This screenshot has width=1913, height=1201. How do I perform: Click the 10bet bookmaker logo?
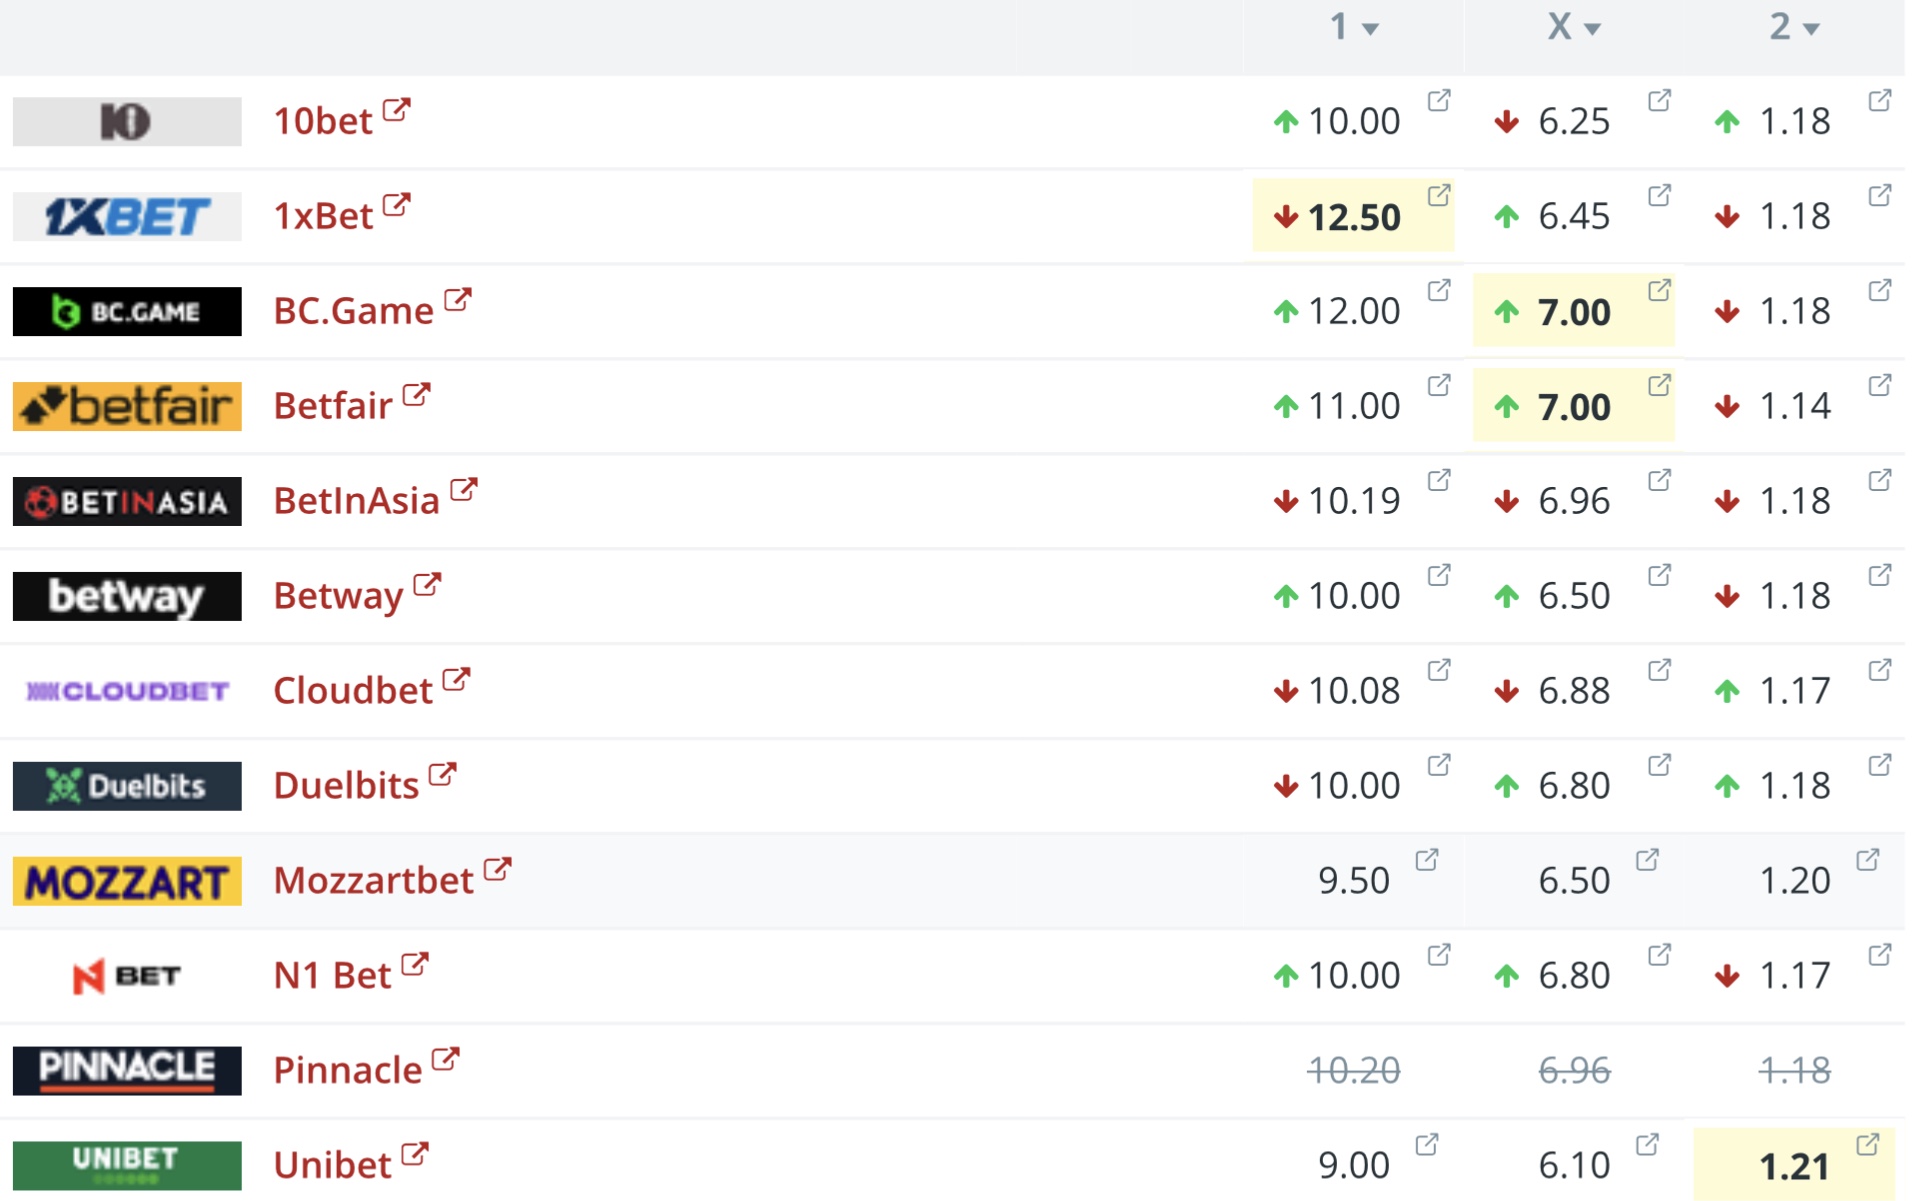click(127, 121)
